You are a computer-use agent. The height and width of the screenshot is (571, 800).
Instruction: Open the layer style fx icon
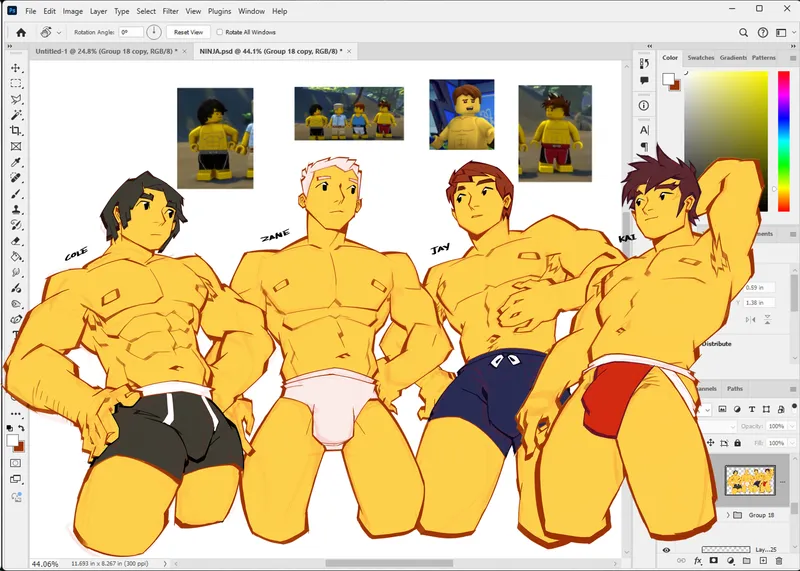tap(698, 561)
